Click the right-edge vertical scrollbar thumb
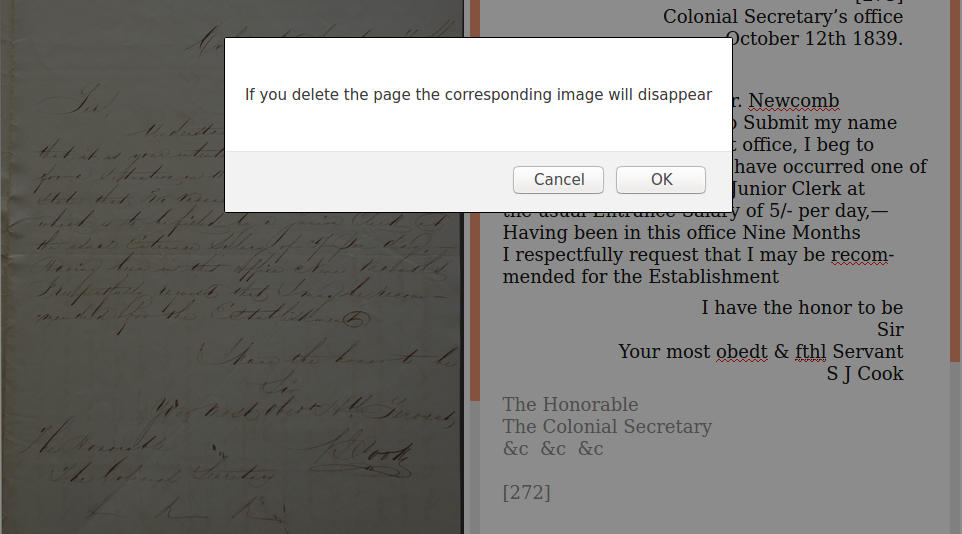Image resolution: width=962 pixels, height=534 pixels. tap(955, 181)
